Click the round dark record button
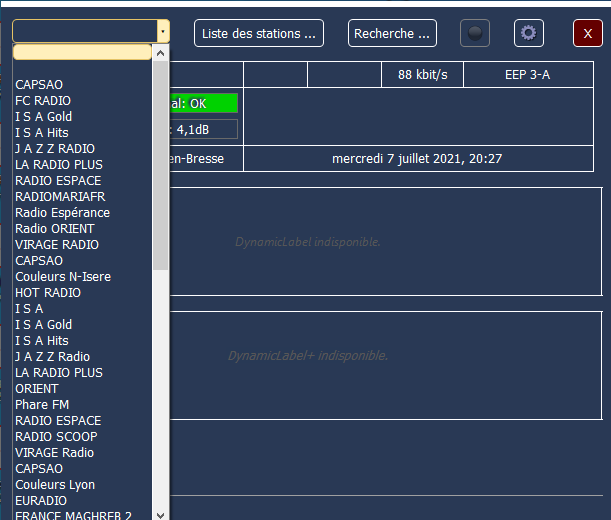Image resolution: width=611 pixels, height=520 pixels. coord(475,33)
